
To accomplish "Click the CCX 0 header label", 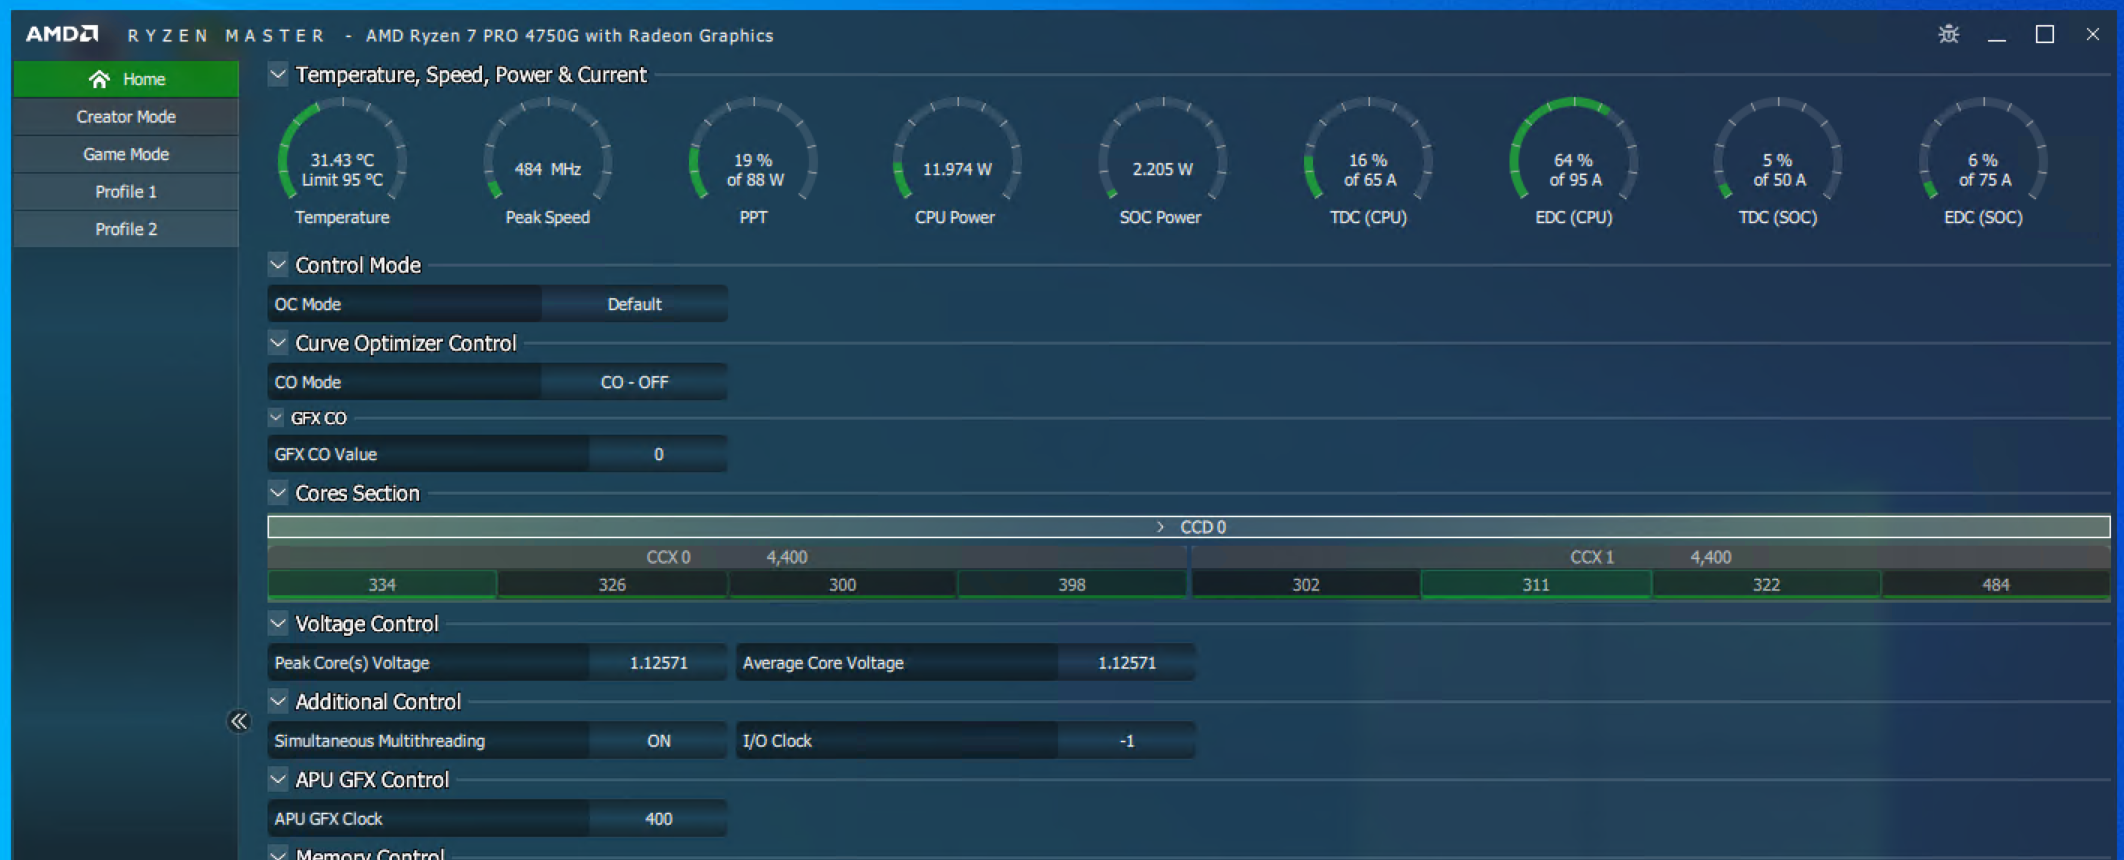I will point(668,557).
